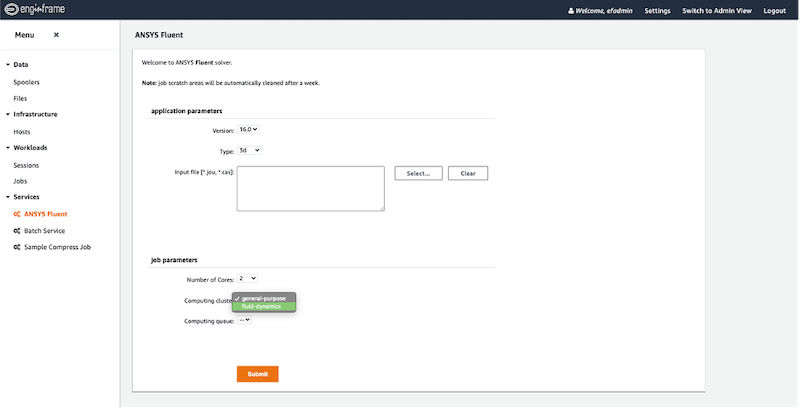The image size is (800, 409).
Task: Select fluid-dynamics from the cluster list
Action: [x=264, y=306]
